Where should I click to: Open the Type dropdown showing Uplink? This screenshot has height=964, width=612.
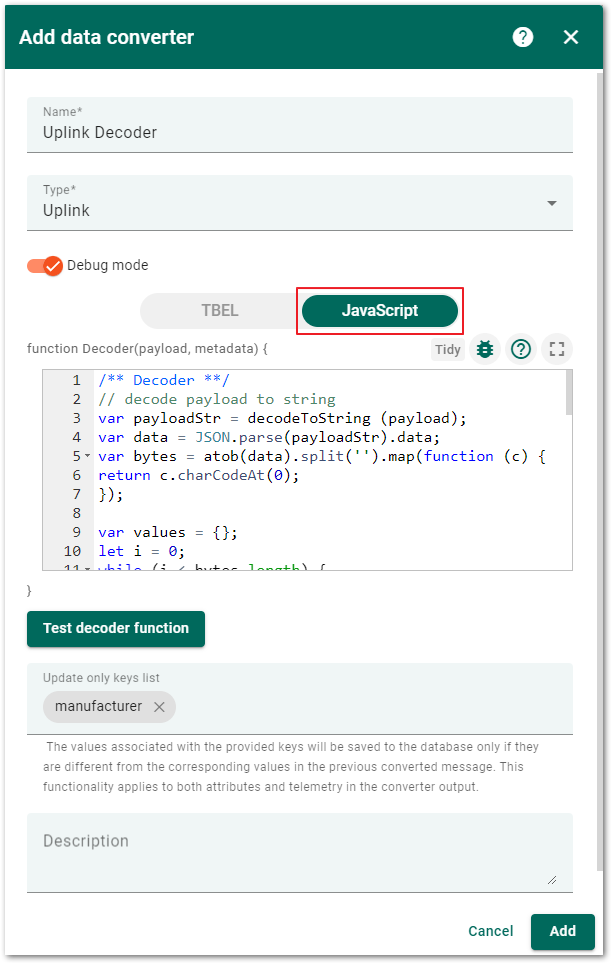pos(300,203)
